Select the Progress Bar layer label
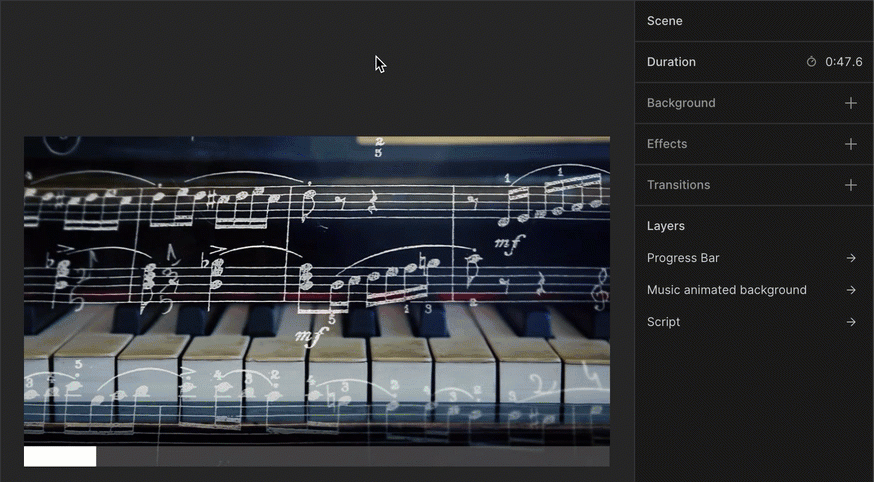Image resolution: width=874 pixels, height=482 pixels. coord(683,258)
